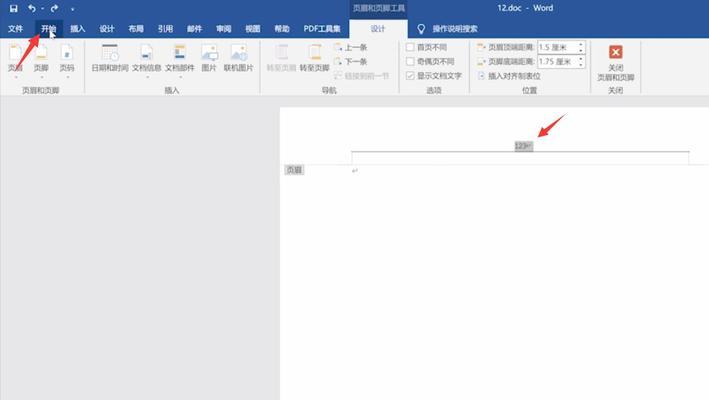The height and width of the screenshot is (400, 709).
Task: Decrease 页眉顶端距离 with down stepper
Action: click(x=581, y=50)
